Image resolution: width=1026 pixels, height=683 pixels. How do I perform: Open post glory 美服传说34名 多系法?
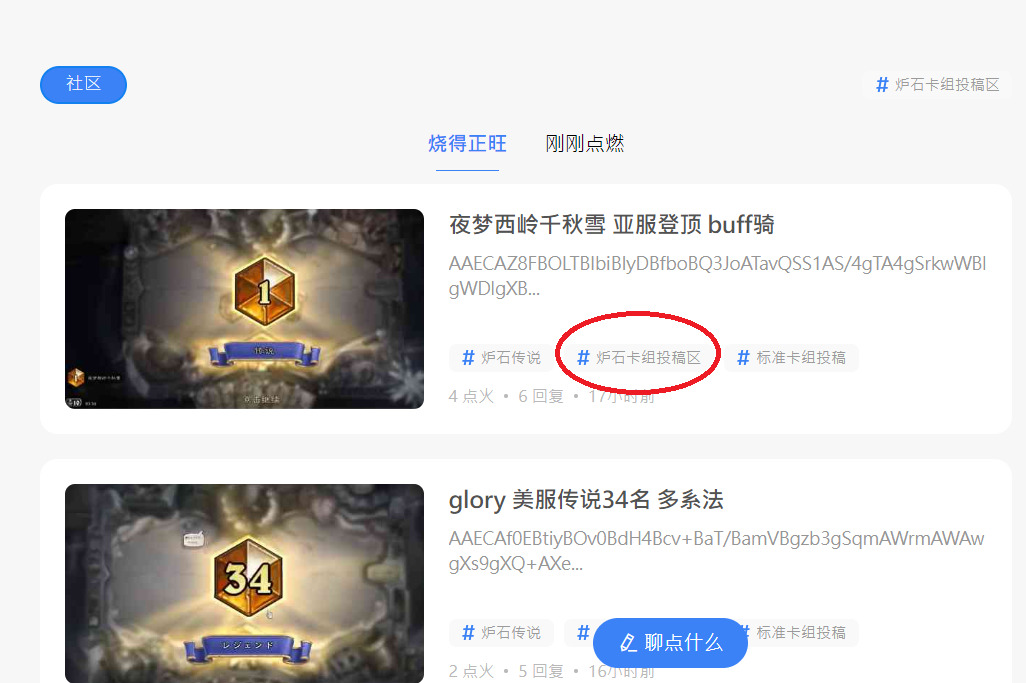pyautogui.click(x=586, y=500)
